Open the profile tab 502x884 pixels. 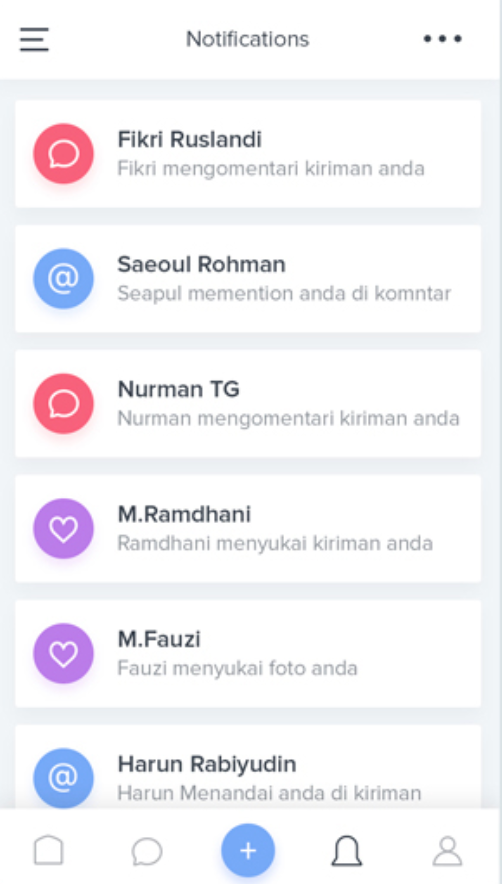(447, 850)
